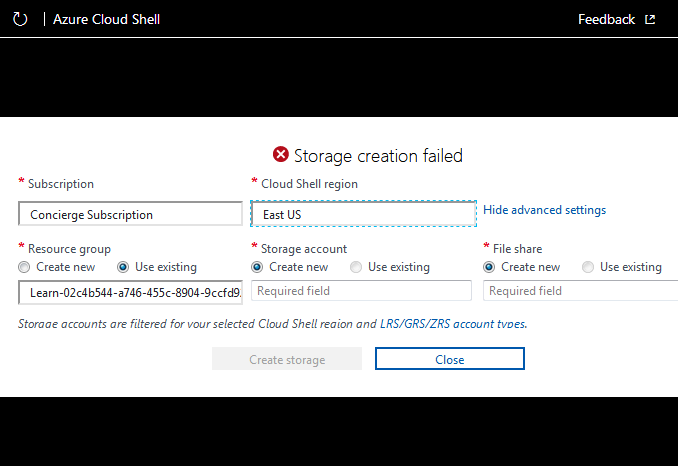Click the Storage creation failed heading
The width and height of the screenshot is (678, 466).
coord(378,156)
